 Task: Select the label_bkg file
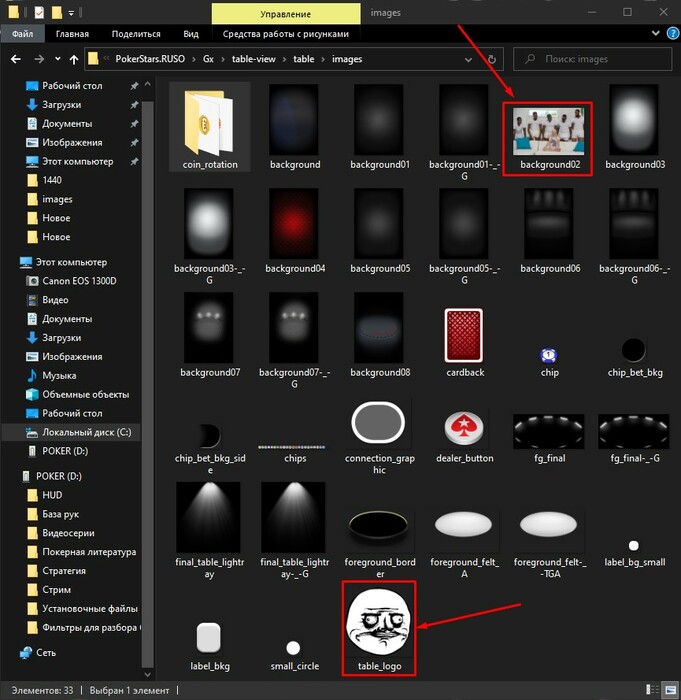[x=209, y=646]
